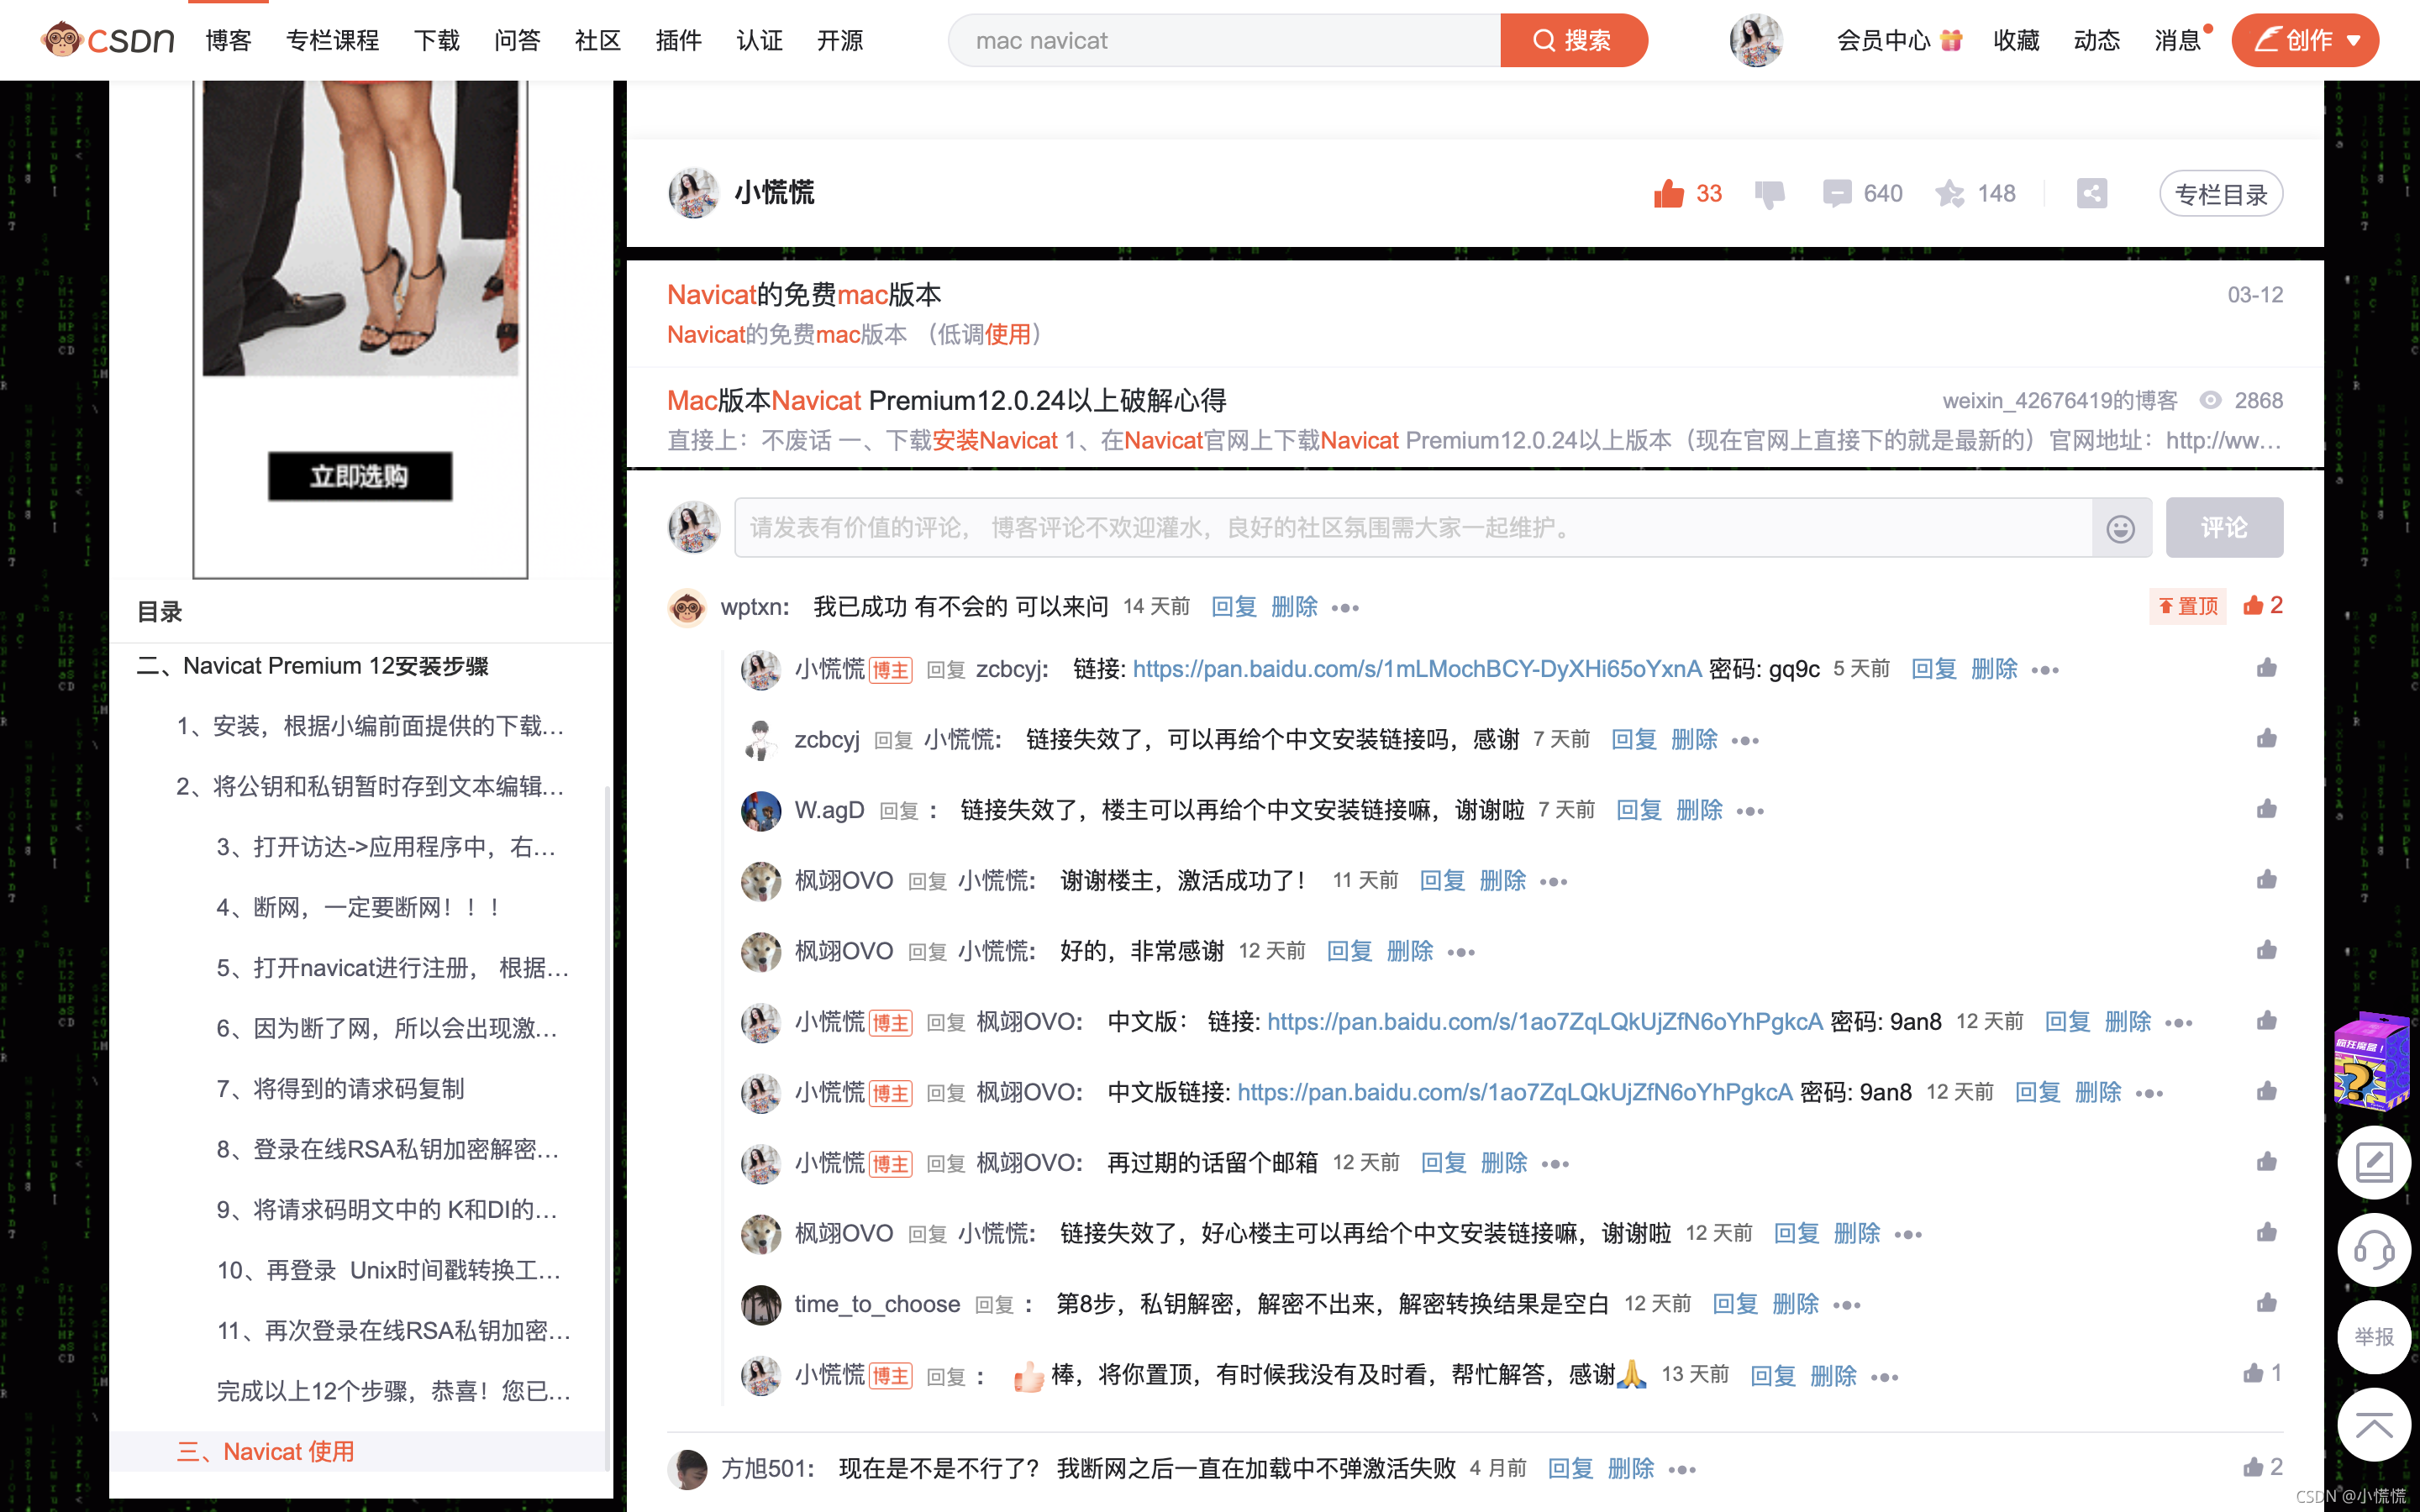The image size is (2420, 1512).
Task: Like wptxn's pinned comment
Action: coord(2254,605)
